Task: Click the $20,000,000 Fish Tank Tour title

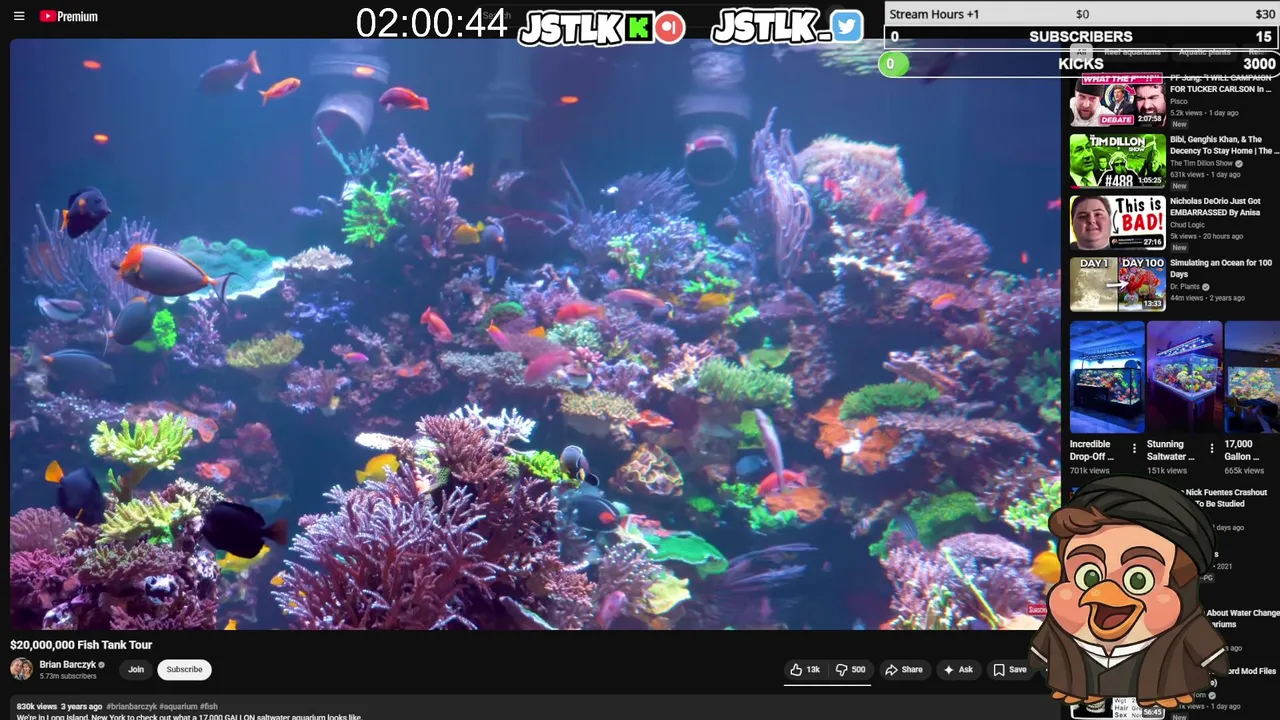Action: [81, 645]
